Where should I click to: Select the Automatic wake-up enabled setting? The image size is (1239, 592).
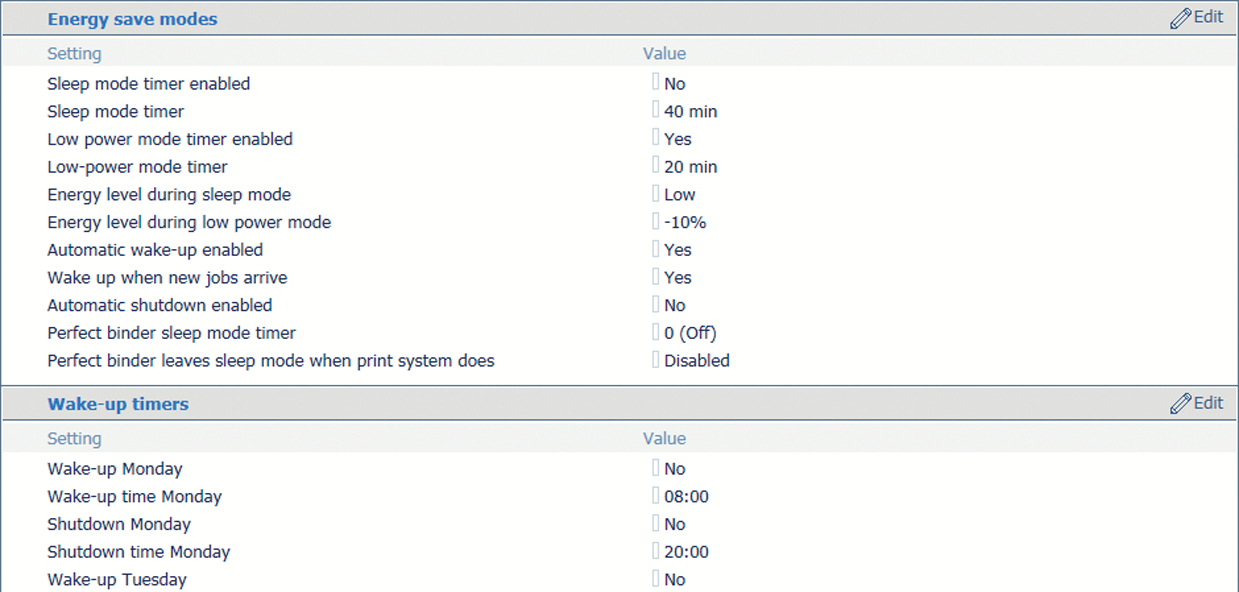coord(155,250)
